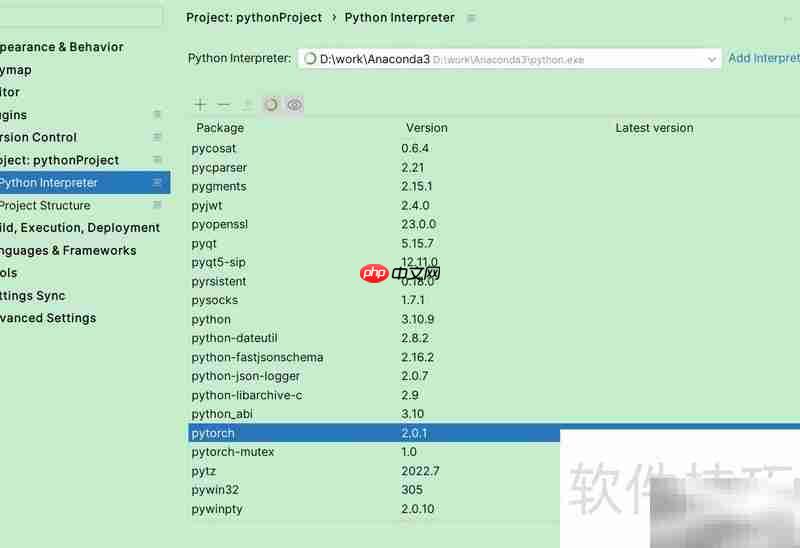Select the pyjwt package row

494,206
